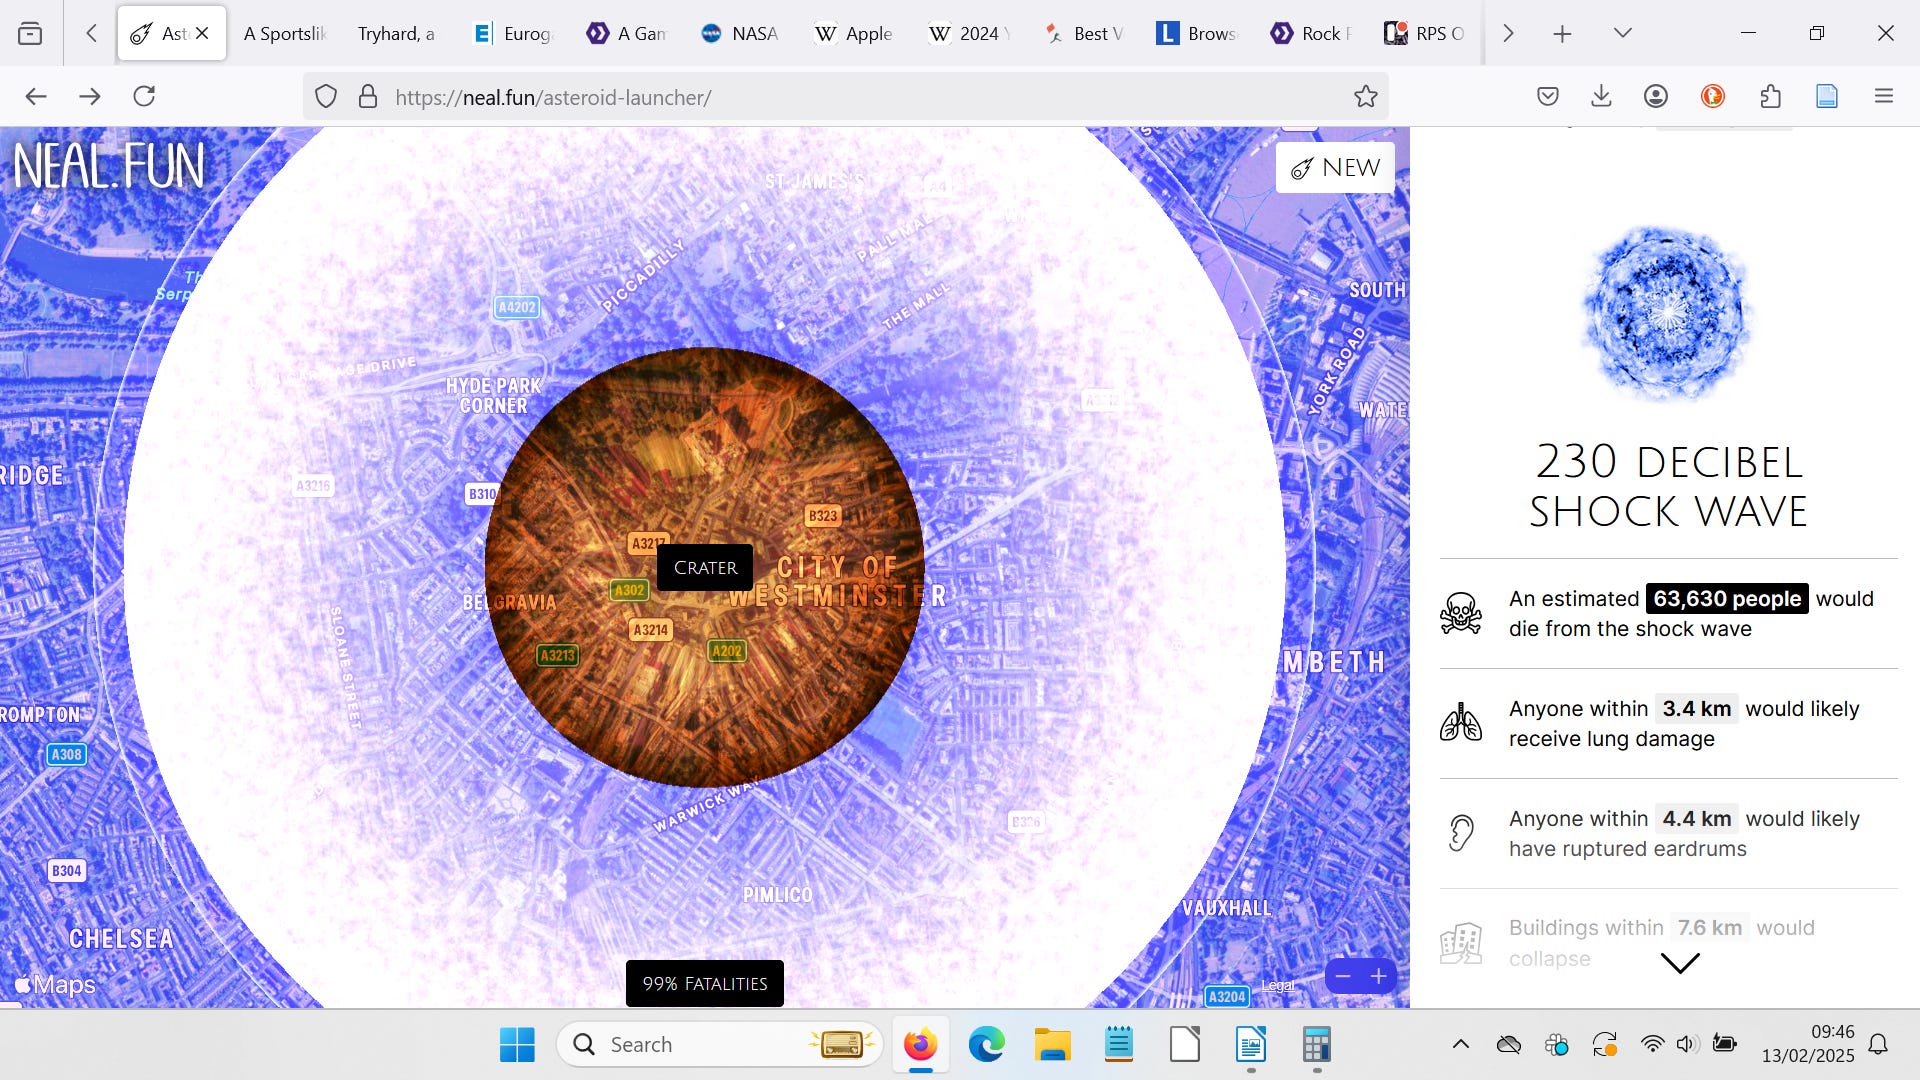
Task: Open a new browser tab
Action: 1562,33
